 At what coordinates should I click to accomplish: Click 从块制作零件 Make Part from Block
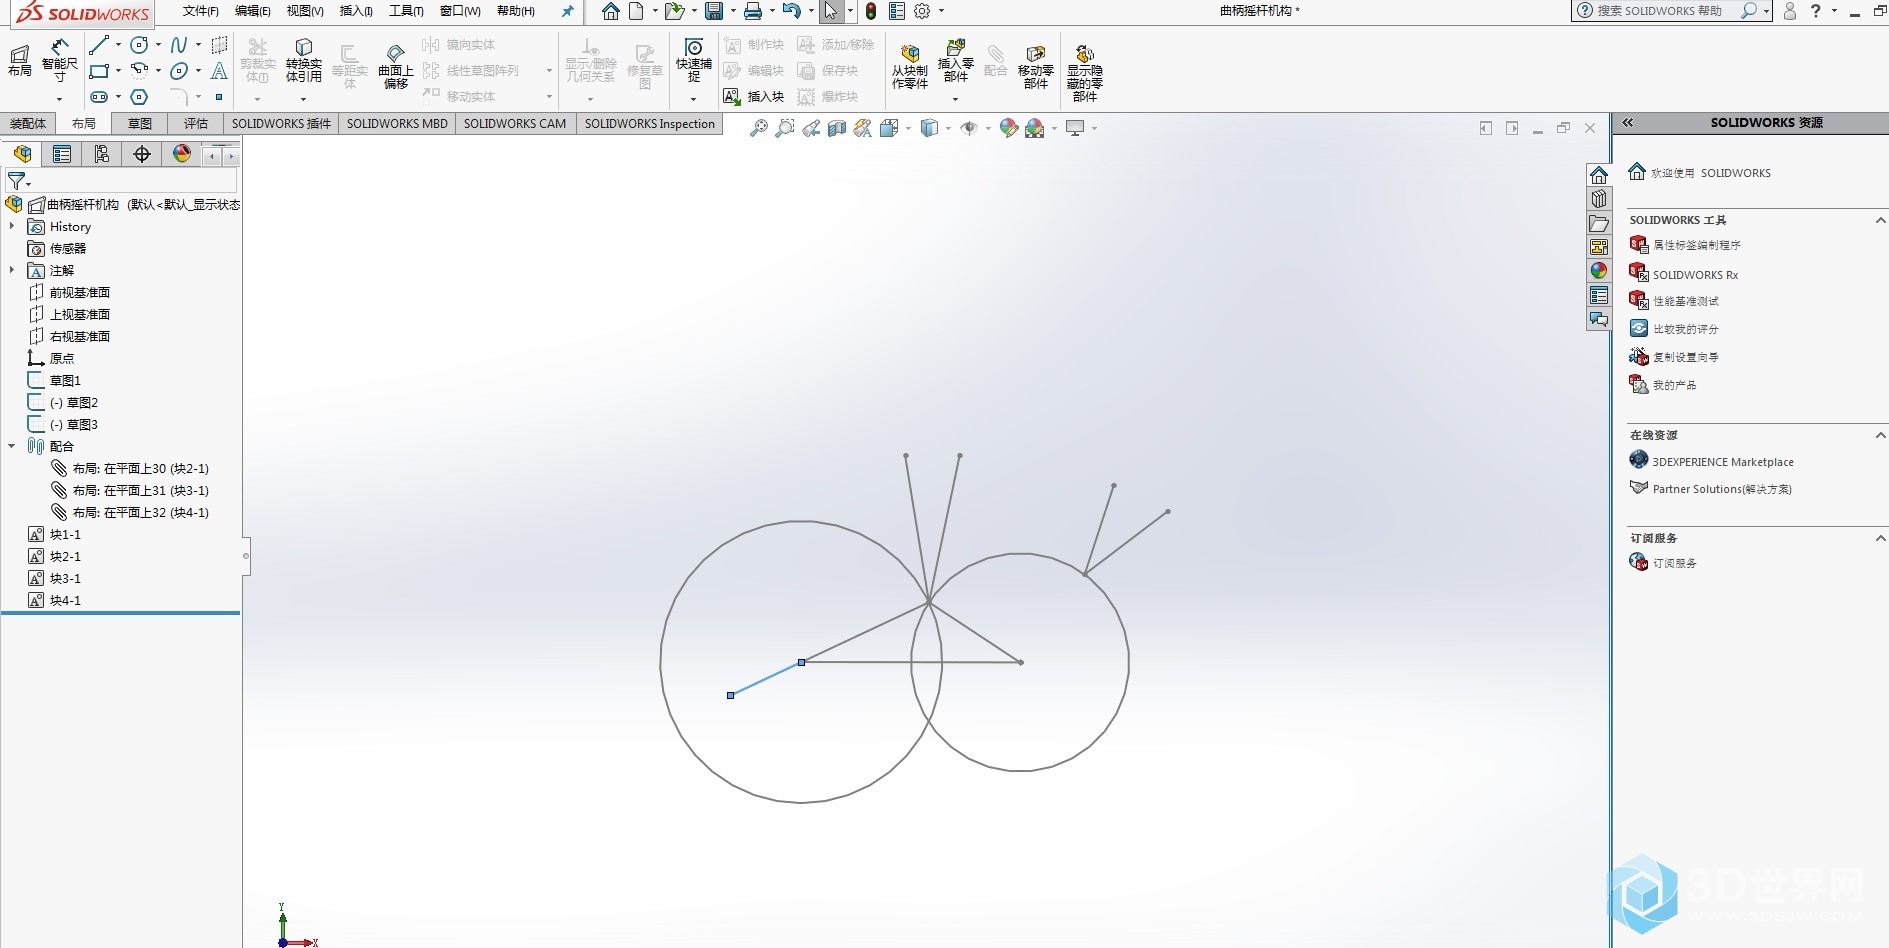click(910, 67)
